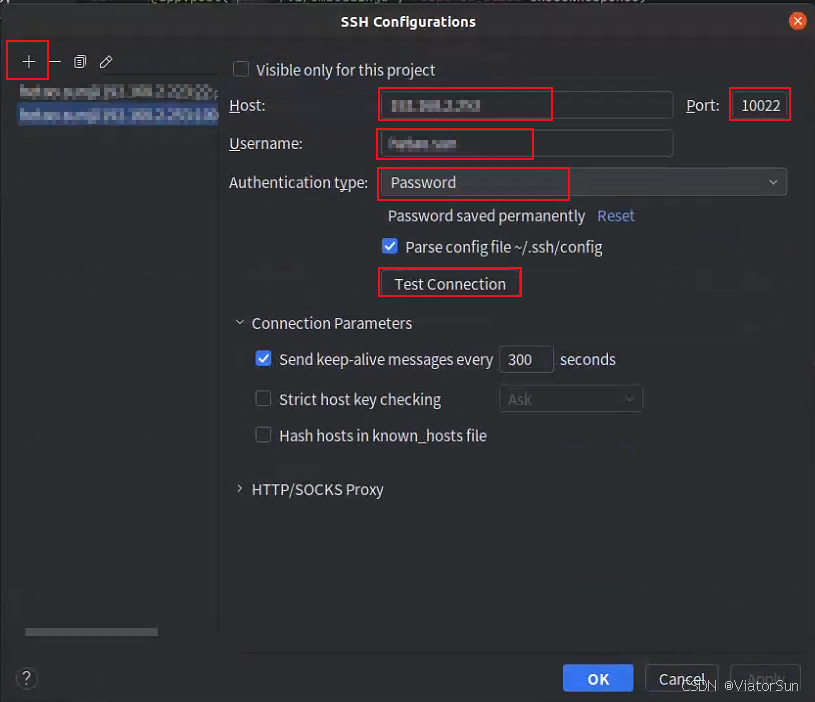Focus the Port field showing 10022

[760, 105]
